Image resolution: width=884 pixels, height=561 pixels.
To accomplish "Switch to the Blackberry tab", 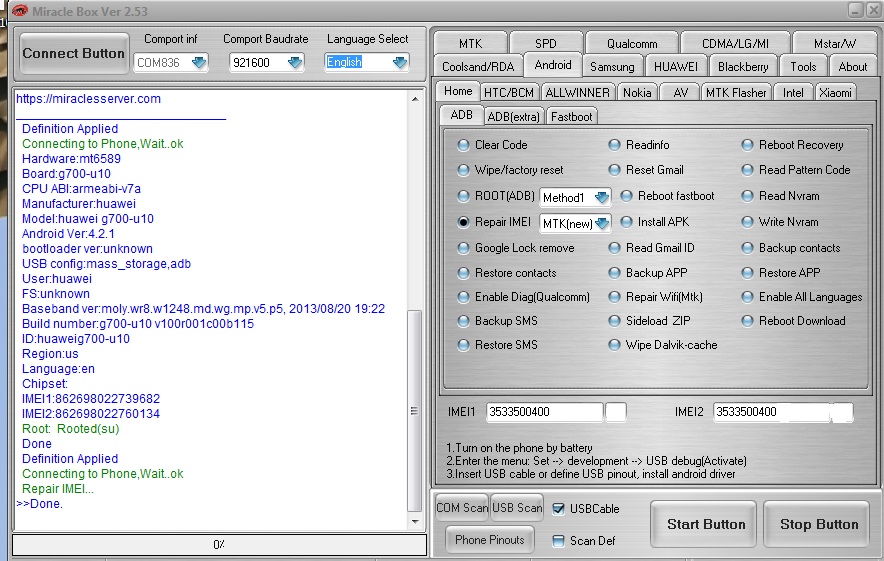I will coord(742,67).
